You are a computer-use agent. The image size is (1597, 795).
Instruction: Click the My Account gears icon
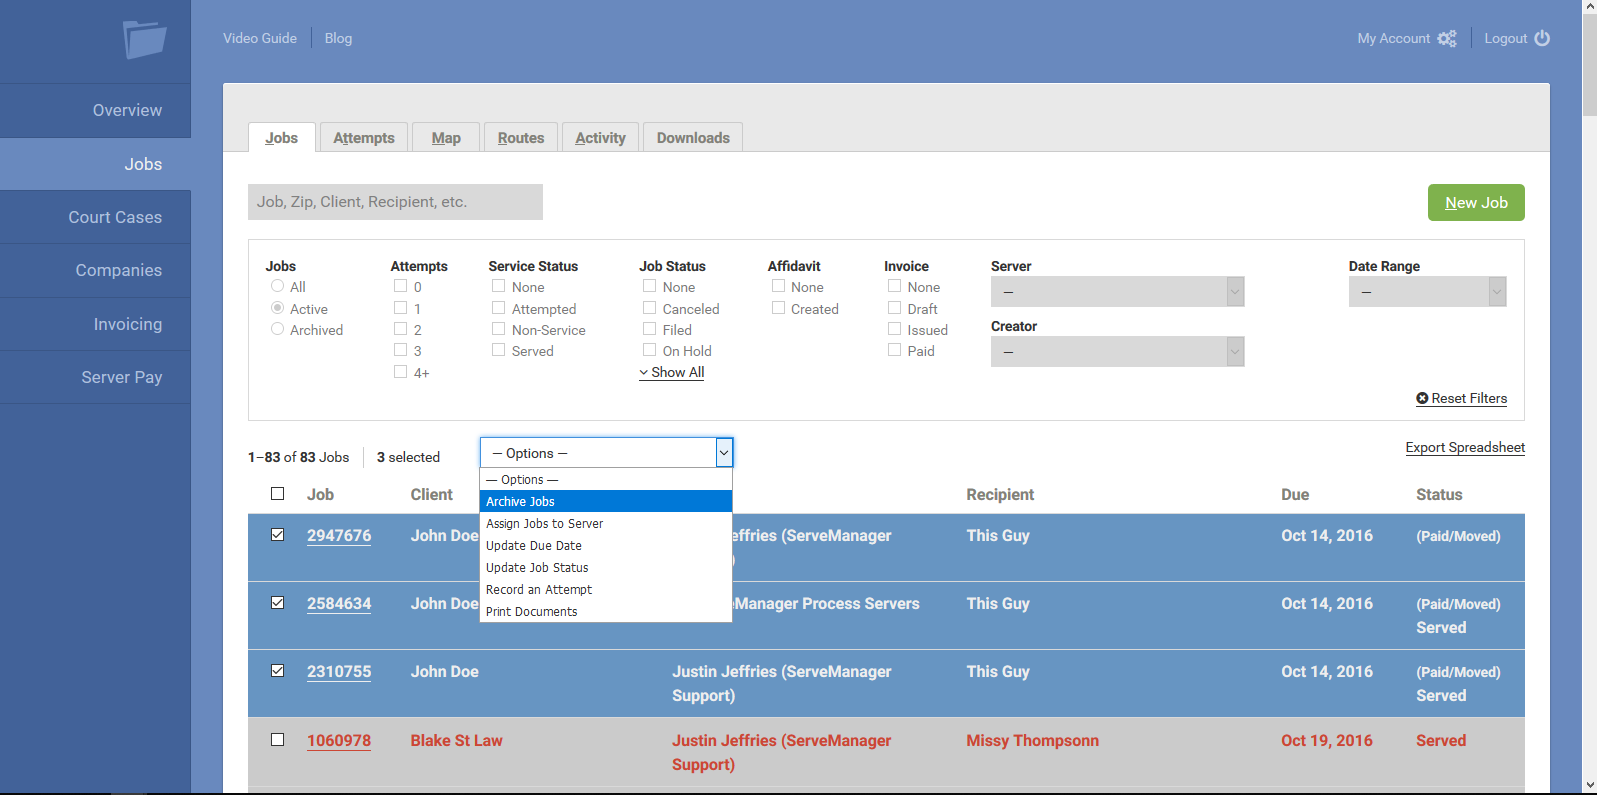click(1447, 39)
